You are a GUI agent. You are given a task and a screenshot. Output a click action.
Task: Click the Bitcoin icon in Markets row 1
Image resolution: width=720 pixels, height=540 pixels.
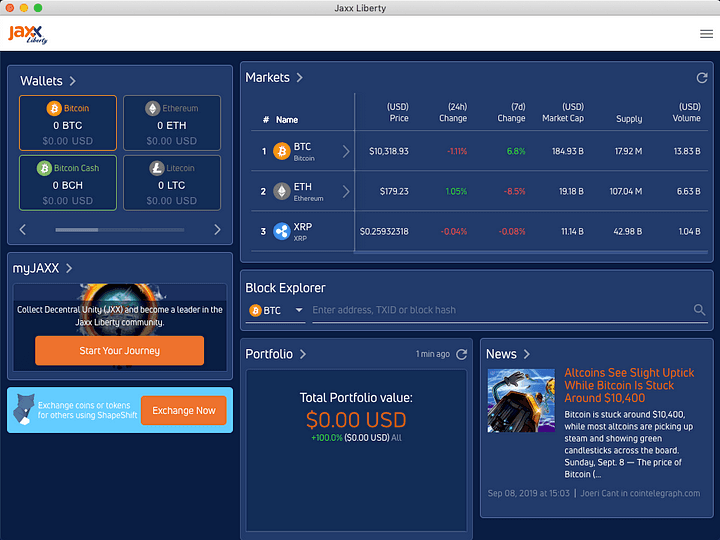tap(281, 151)
